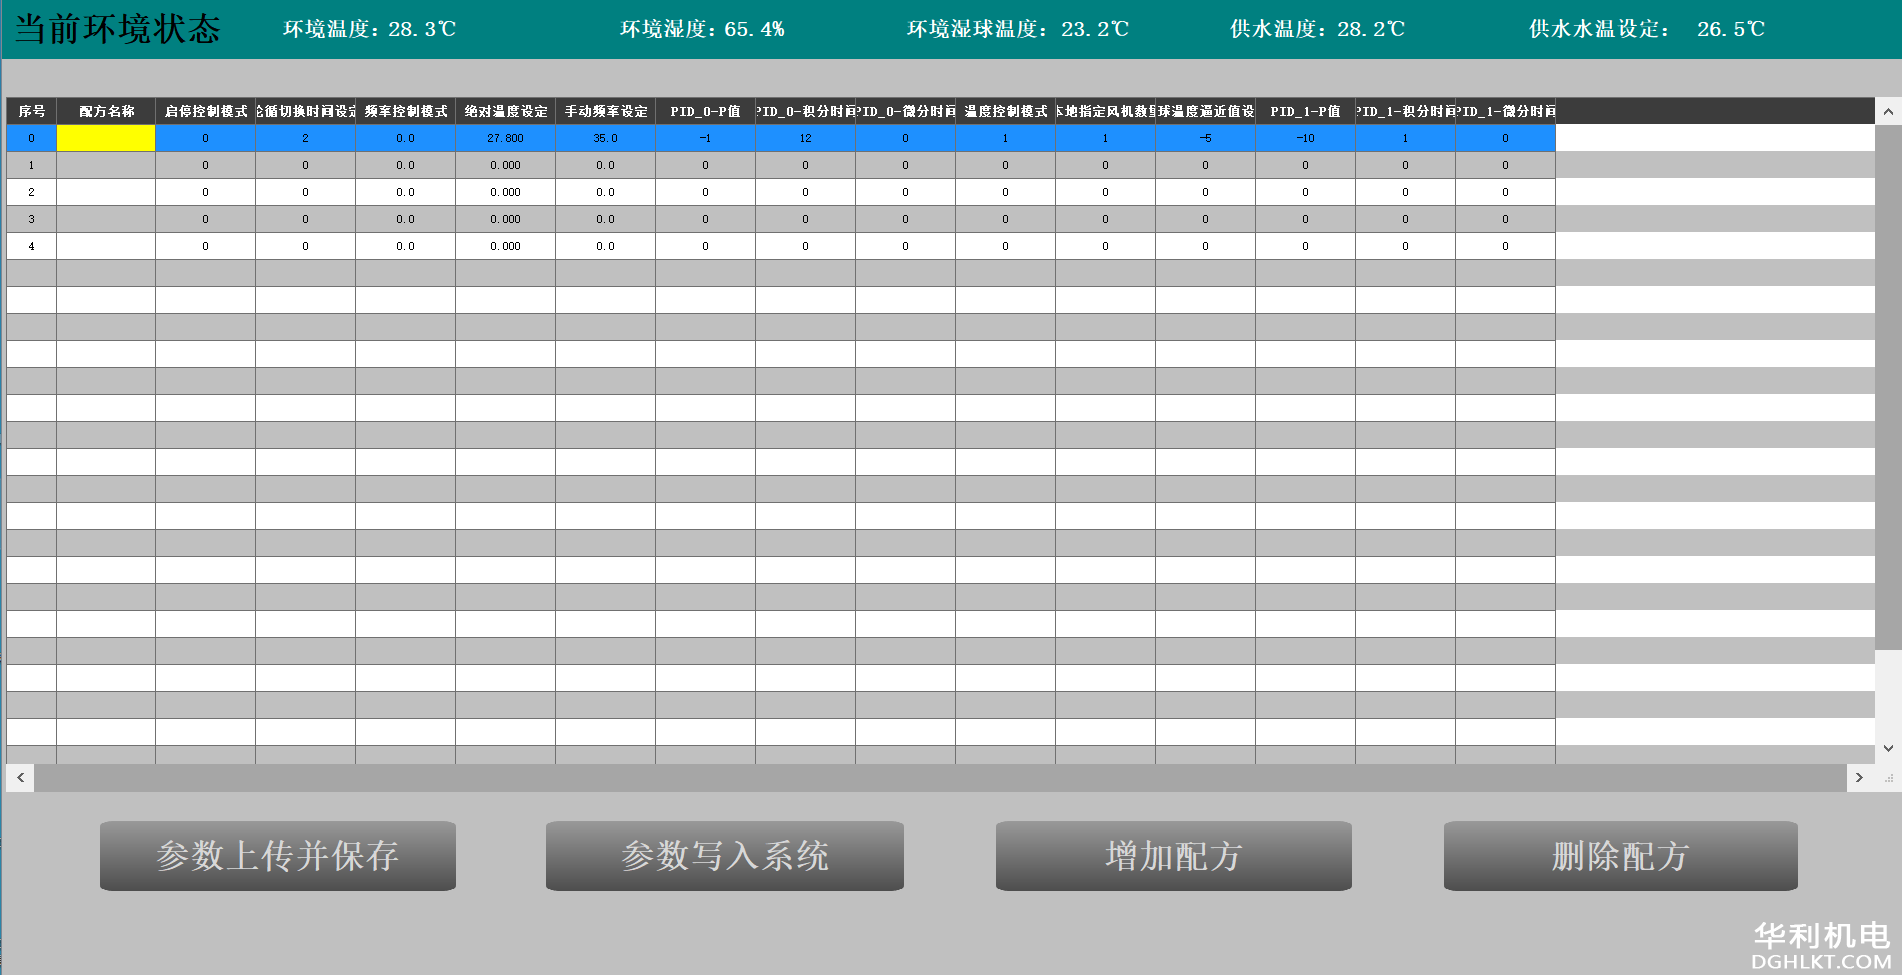Image resolution: width=1902 pixels, height=975 pixels.
Task: Select row 3 via its 序号 cell
Action: click(x=32, y=219)
